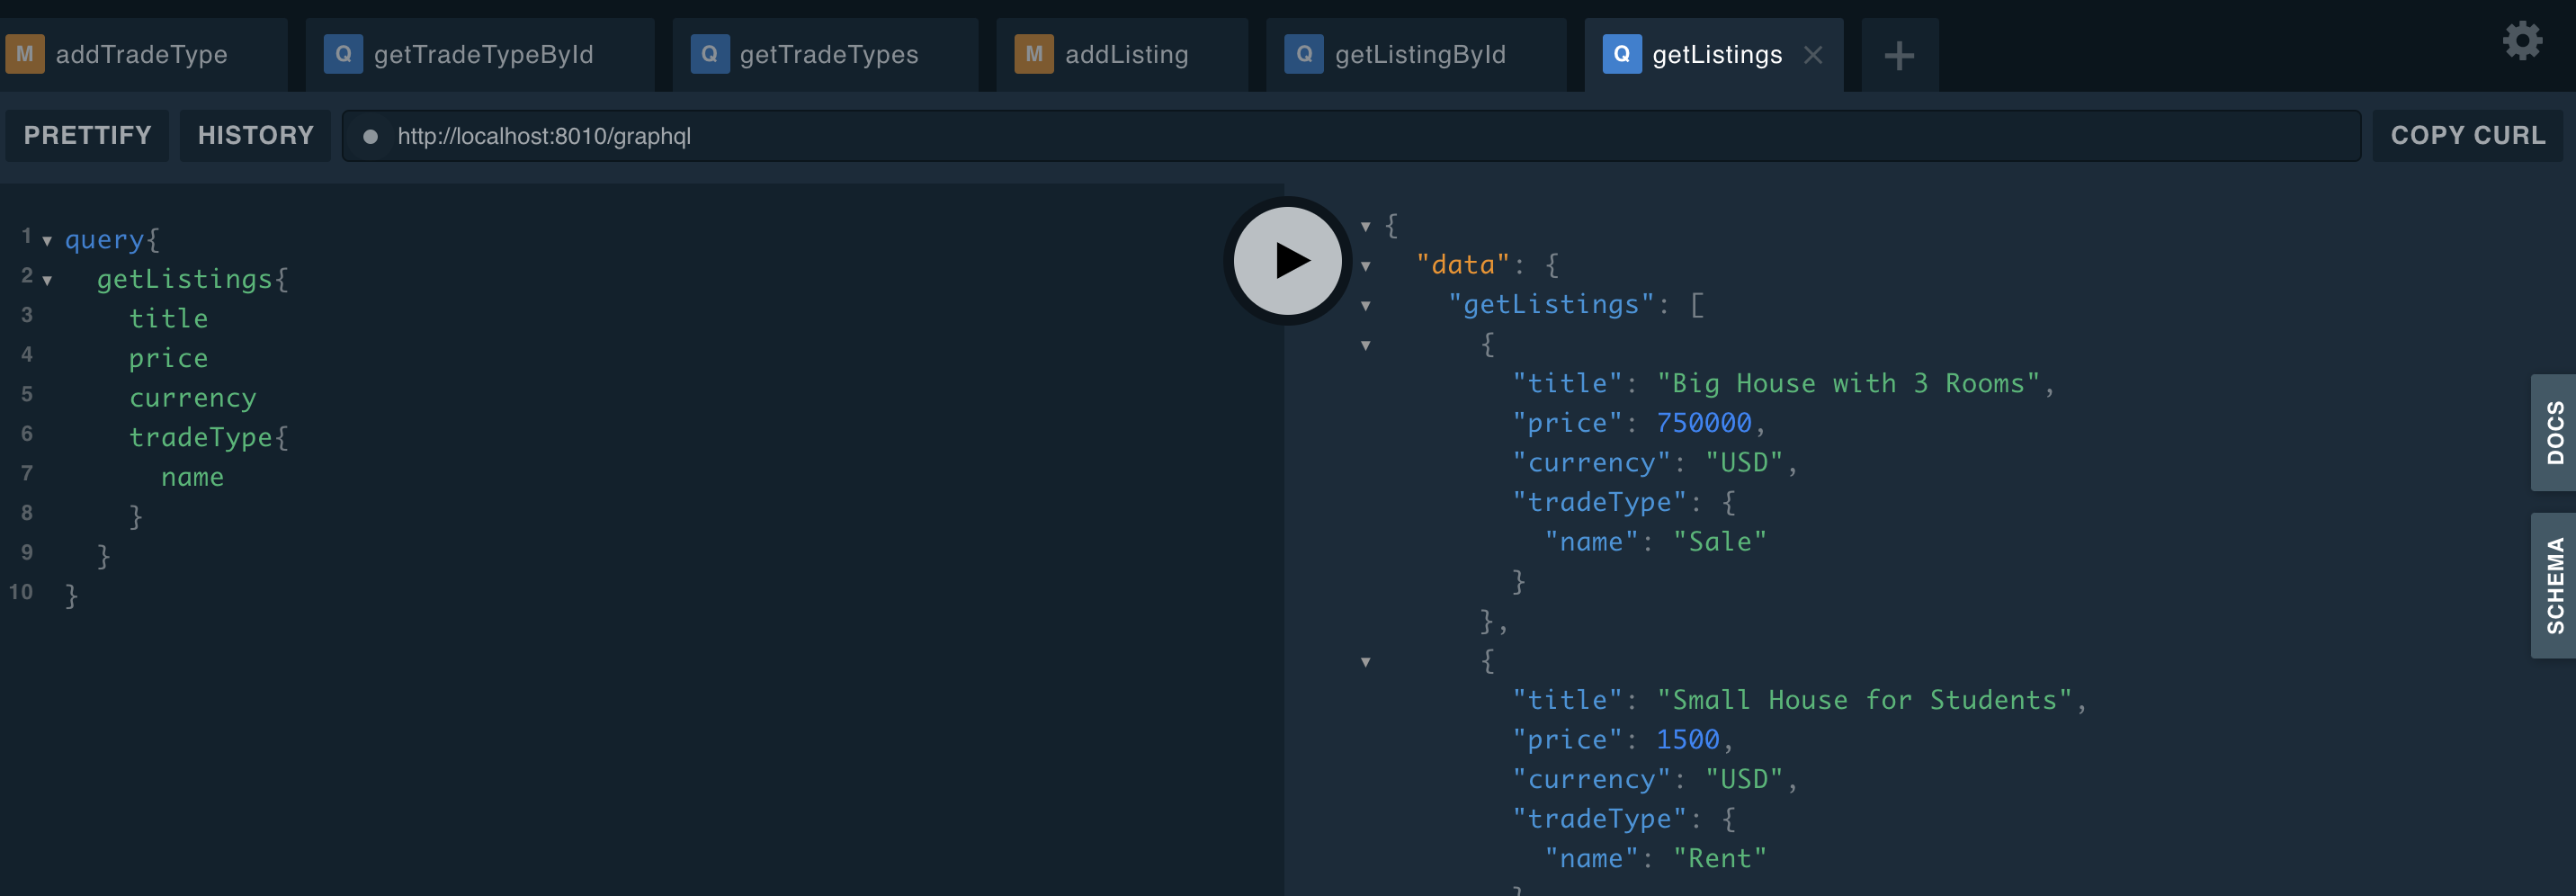Click the M icon on addListing tab
The width and height of the screenshot is (2576, 896).
[x=1034, y=54]
